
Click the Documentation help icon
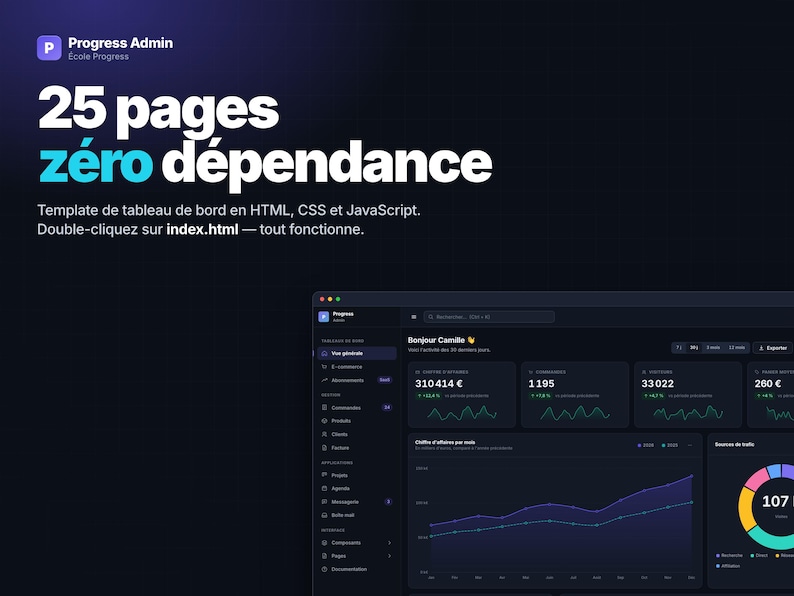tap(325, 569)
